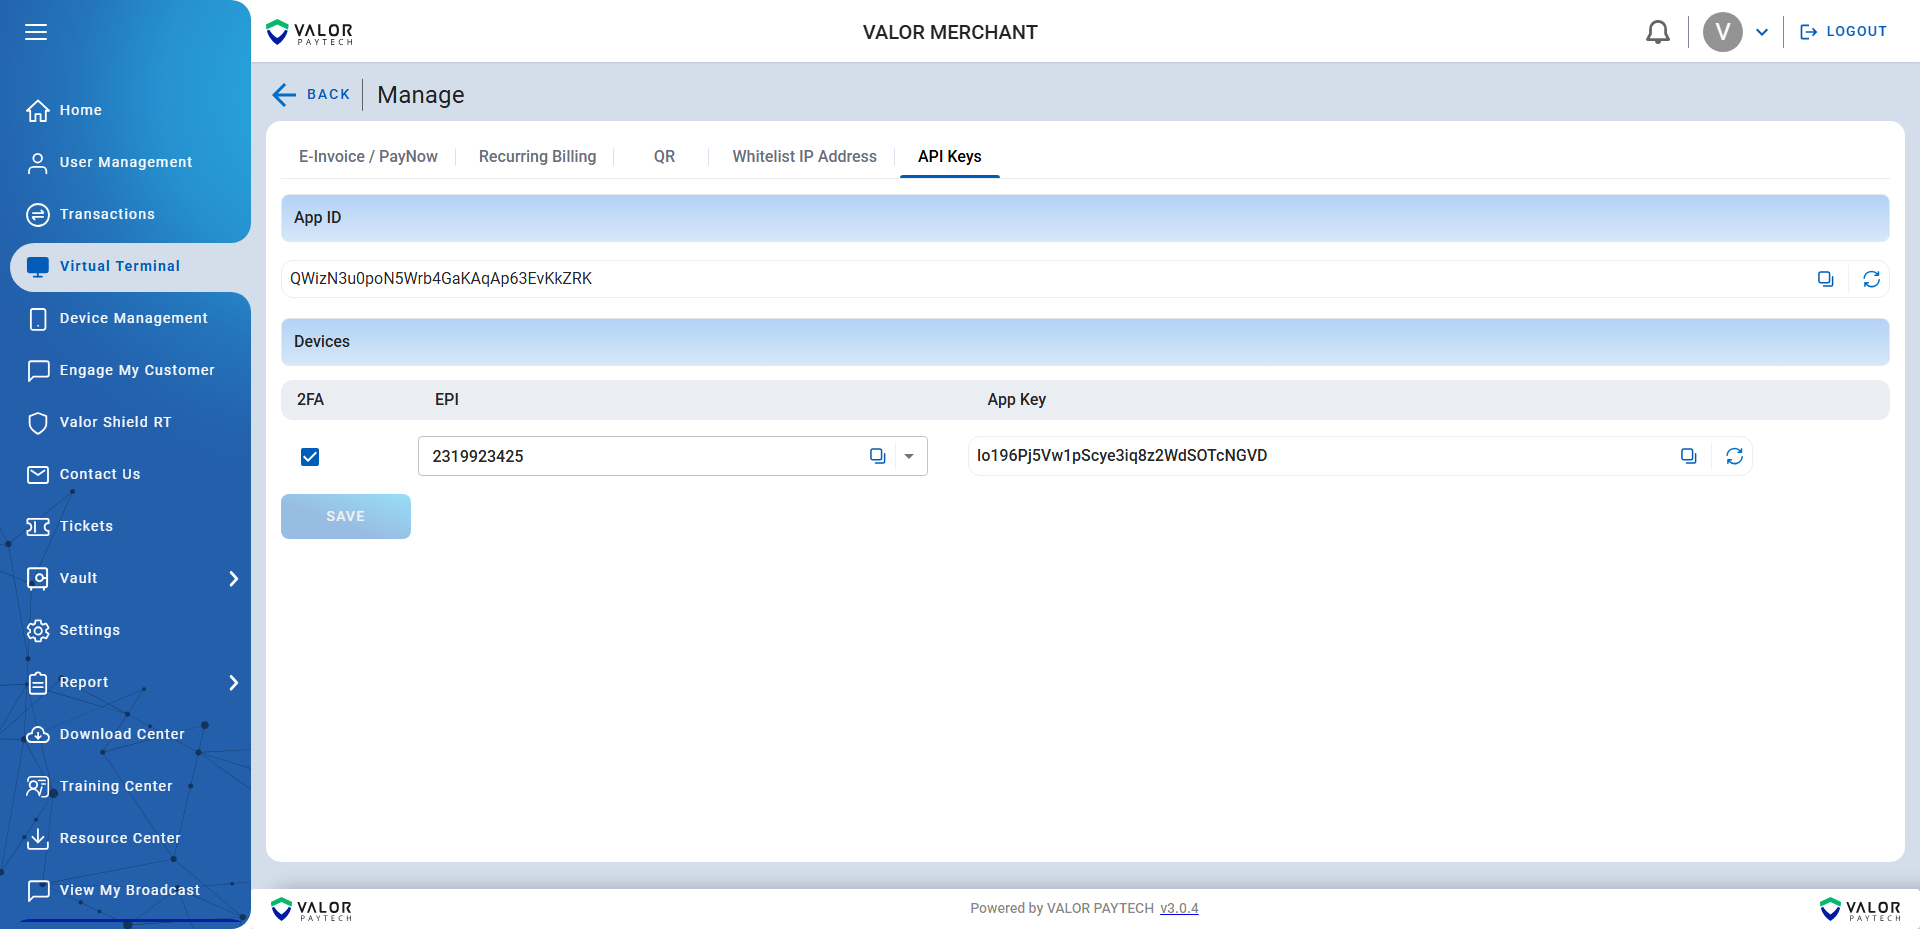1920x929 pixels.
Task: Click the BACK link
Action: (328, 95)
